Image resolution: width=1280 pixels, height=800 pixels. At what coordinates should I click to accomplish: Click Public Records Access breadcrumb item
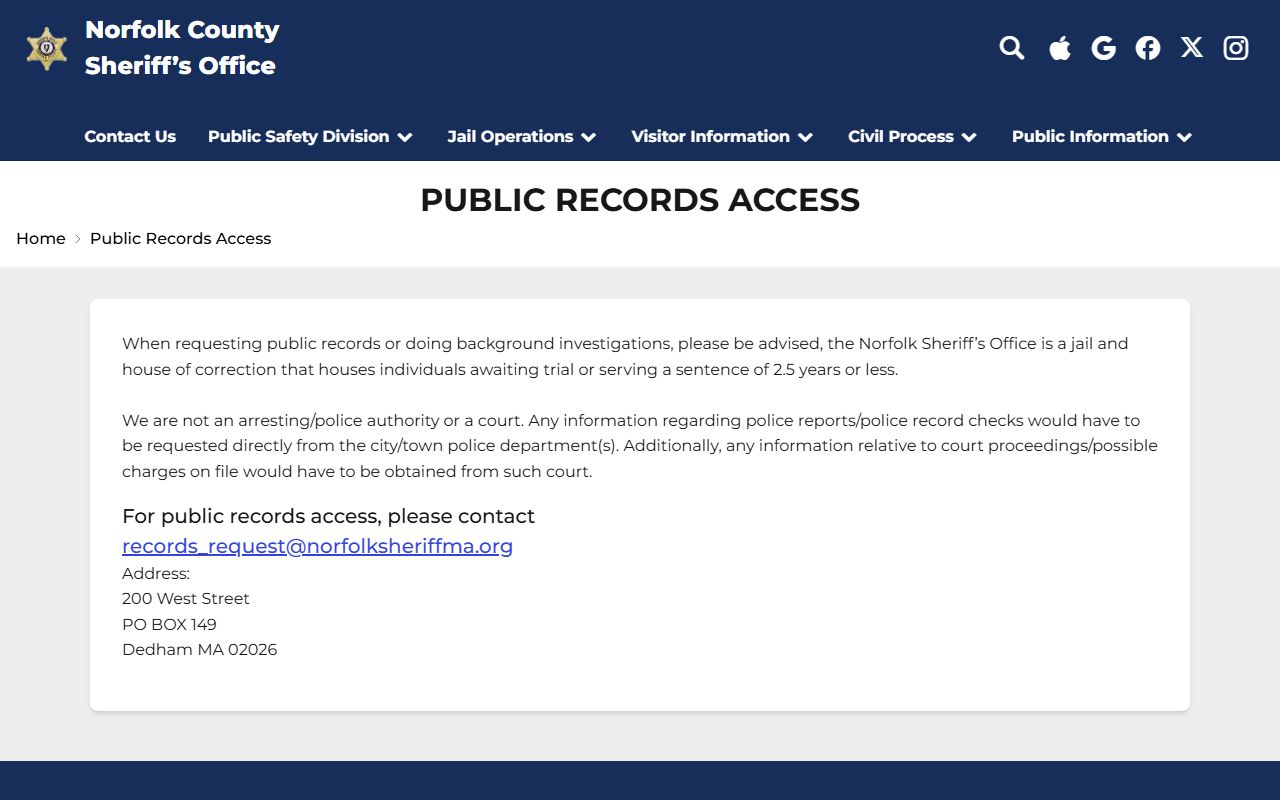(x=180, y=238)
